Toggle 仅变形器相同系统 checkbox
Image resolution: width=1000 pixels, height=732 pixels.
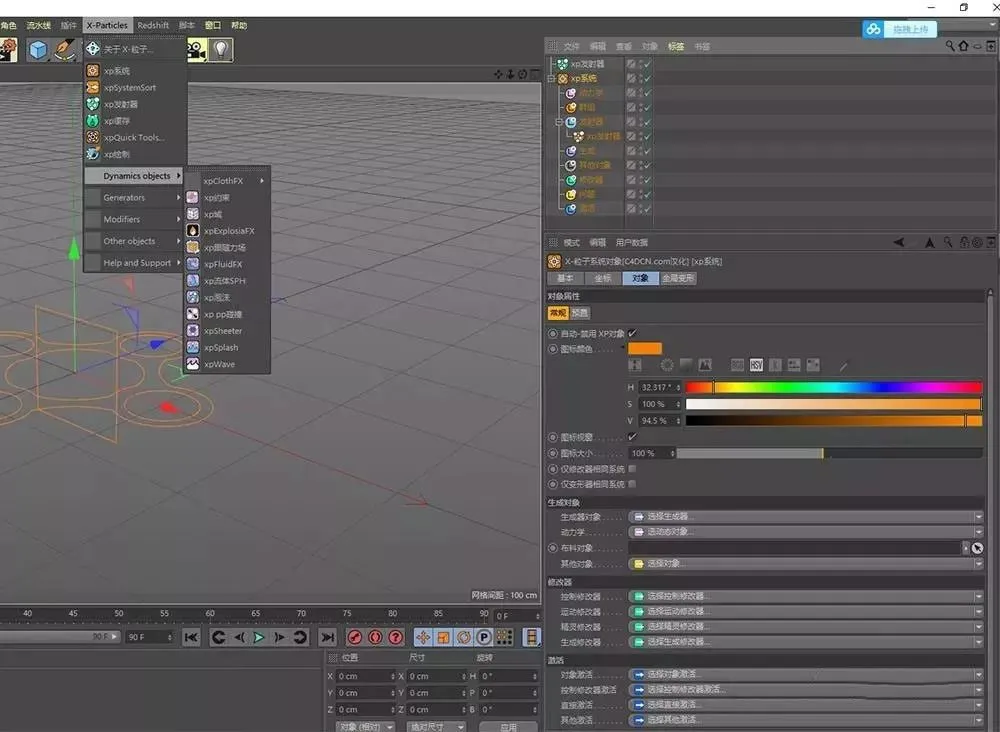coord(632,484)
